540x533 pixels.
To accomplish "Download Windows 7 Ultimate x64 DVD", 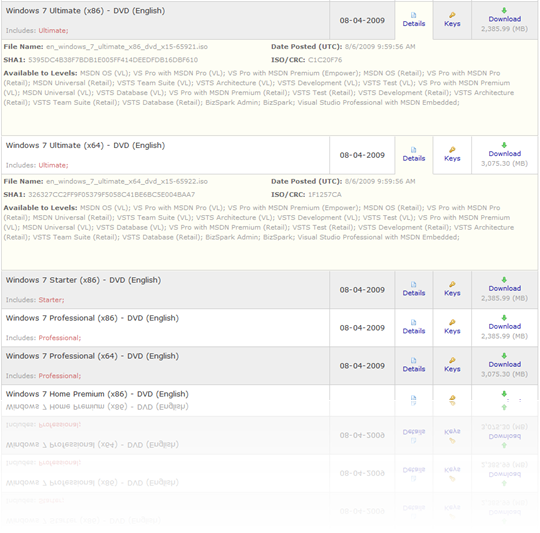I will coord(504,150).
